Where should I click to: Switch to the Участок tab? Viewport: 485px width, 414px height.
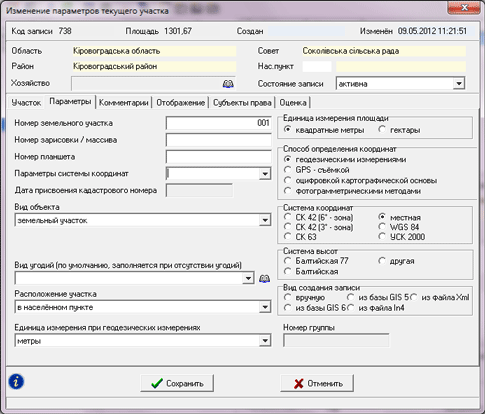pyautogui.click(x=26, y=103)
